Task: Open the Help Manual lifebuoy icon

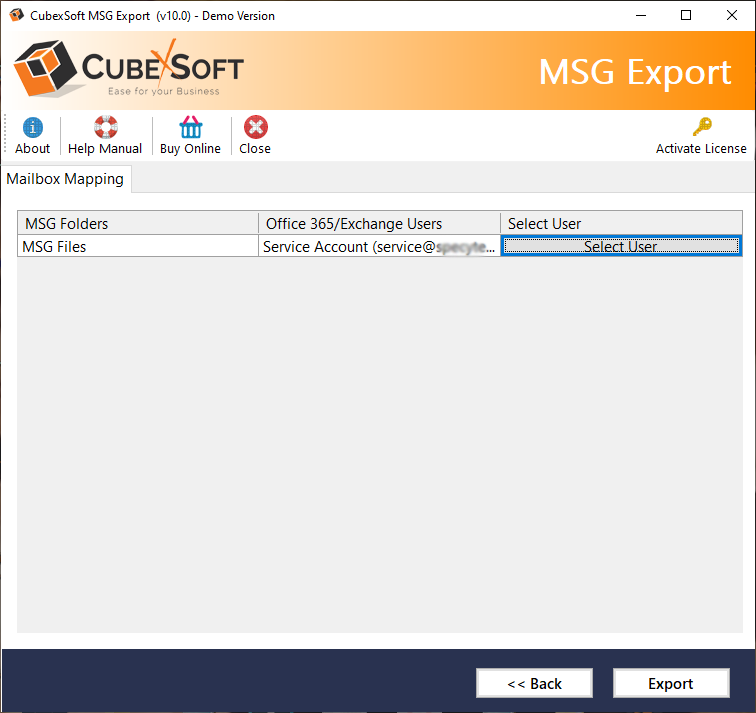Action: coord(106,127)
